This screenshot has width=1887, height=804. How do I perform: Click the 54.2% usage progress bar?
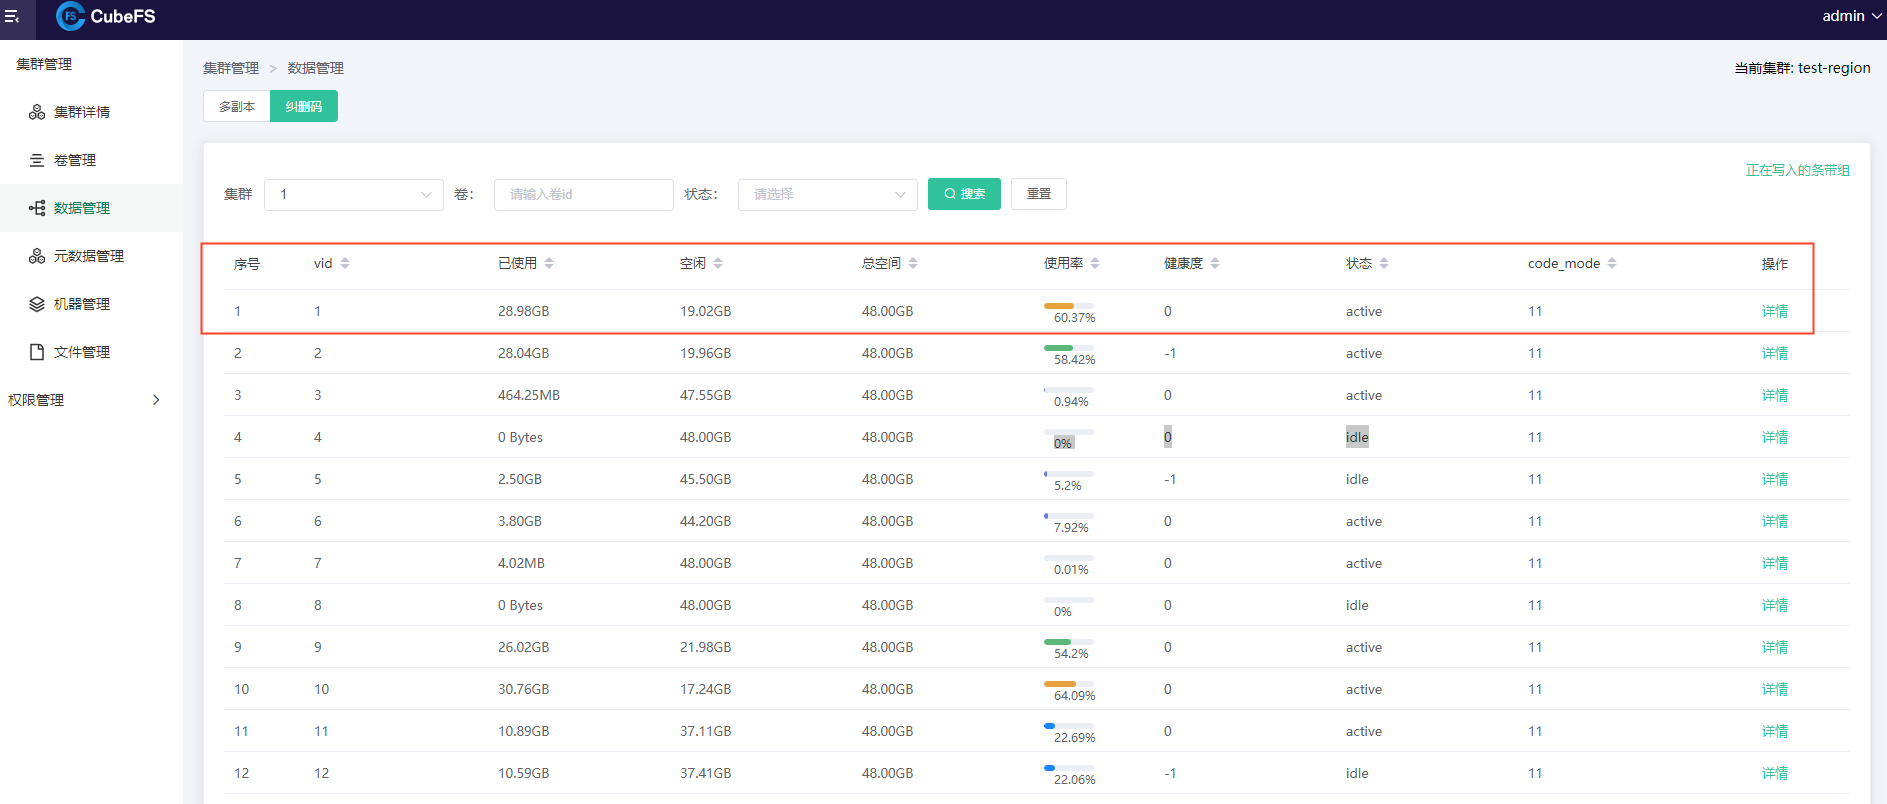point(1069,642)
